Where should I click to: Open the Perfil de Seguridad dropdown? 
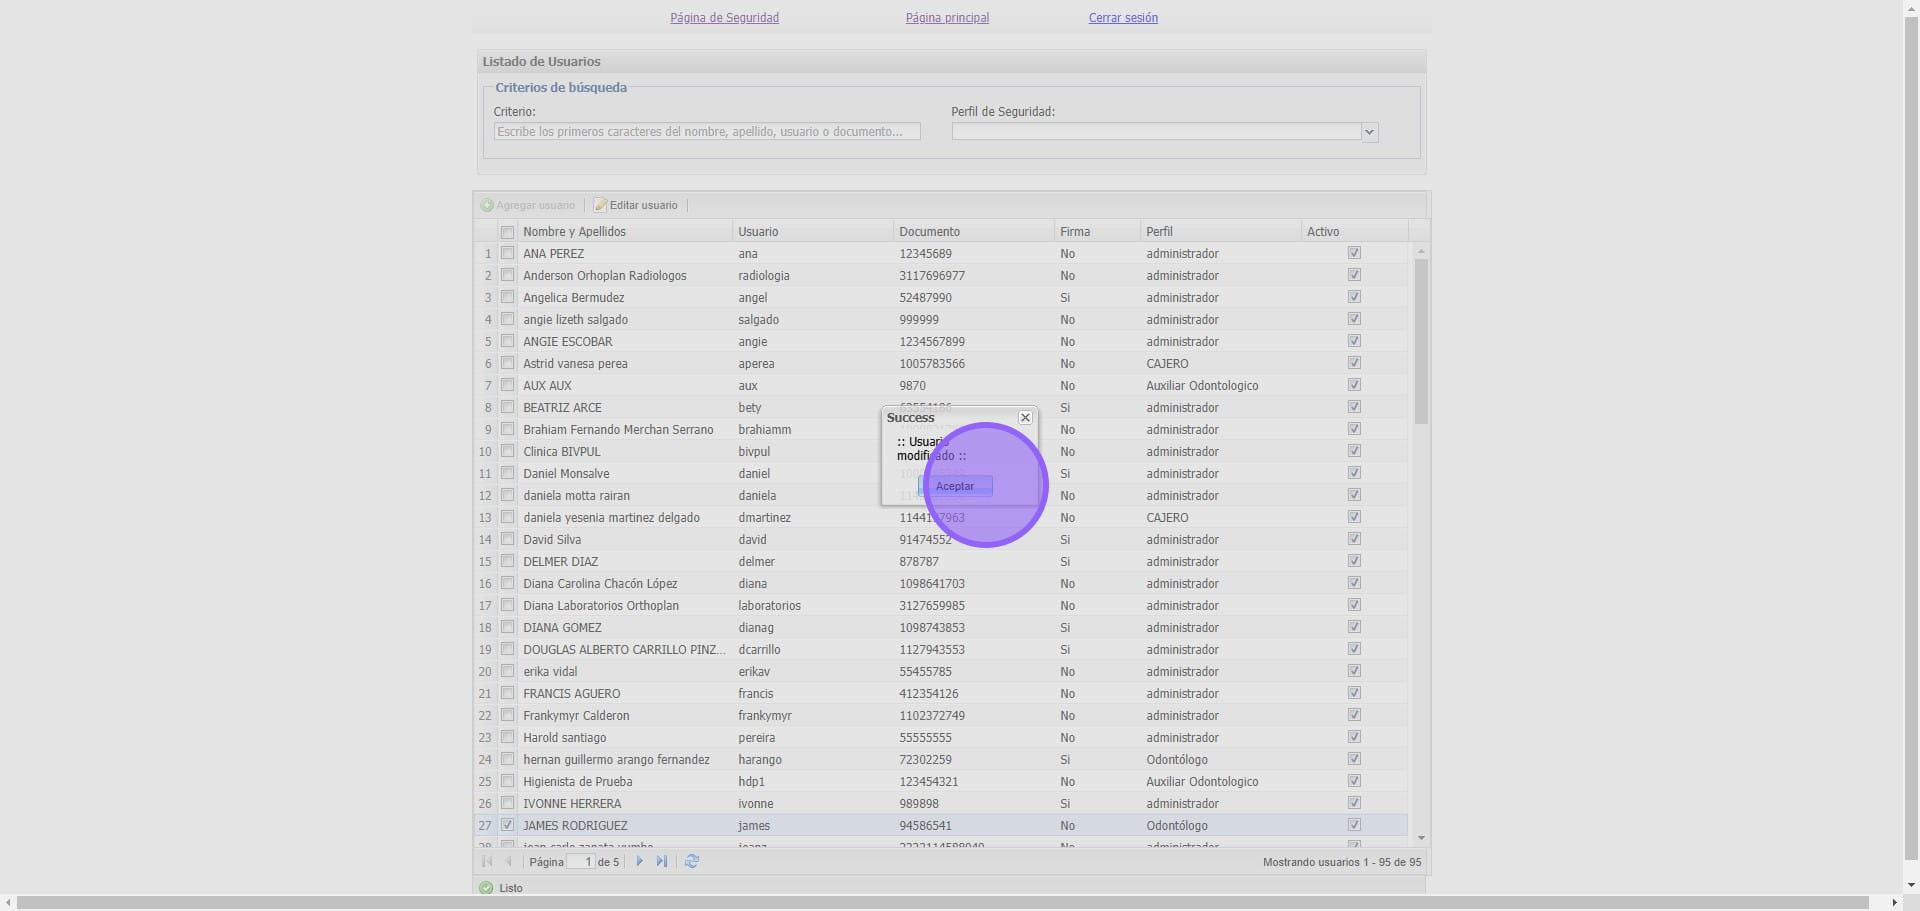[x=1369, y=132]
